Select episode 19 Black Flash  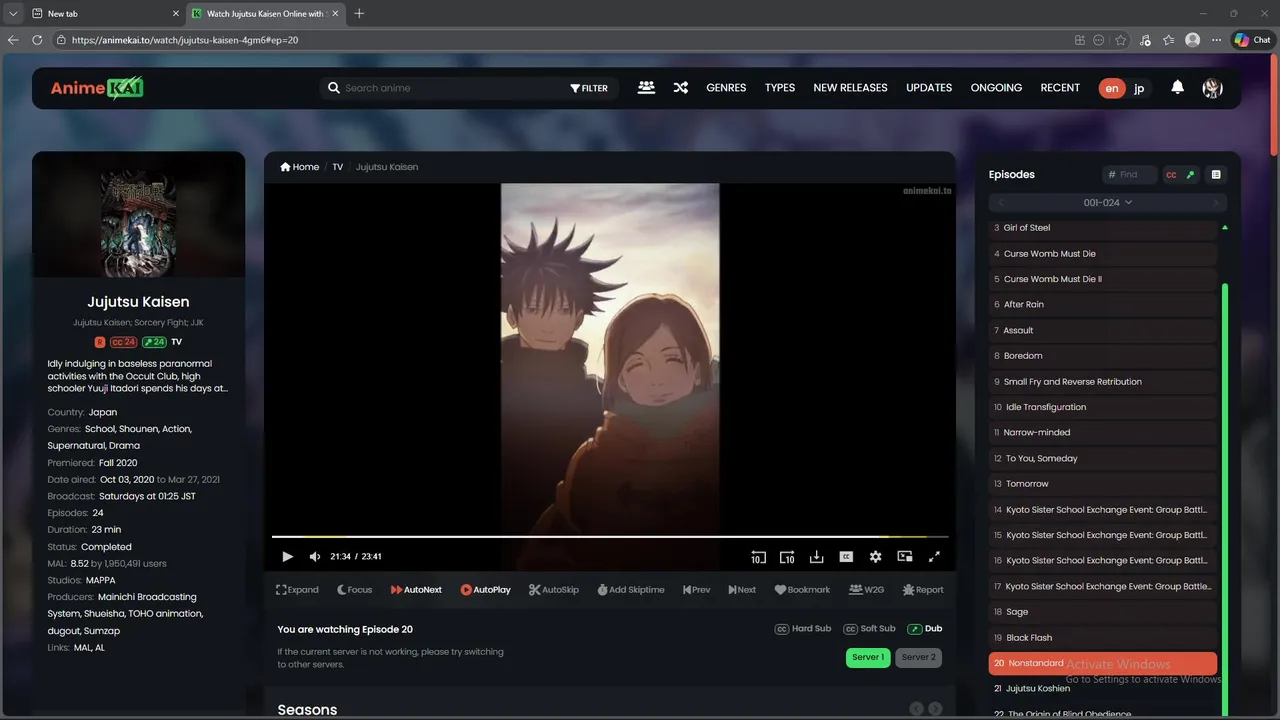(x=1103, y=637)
